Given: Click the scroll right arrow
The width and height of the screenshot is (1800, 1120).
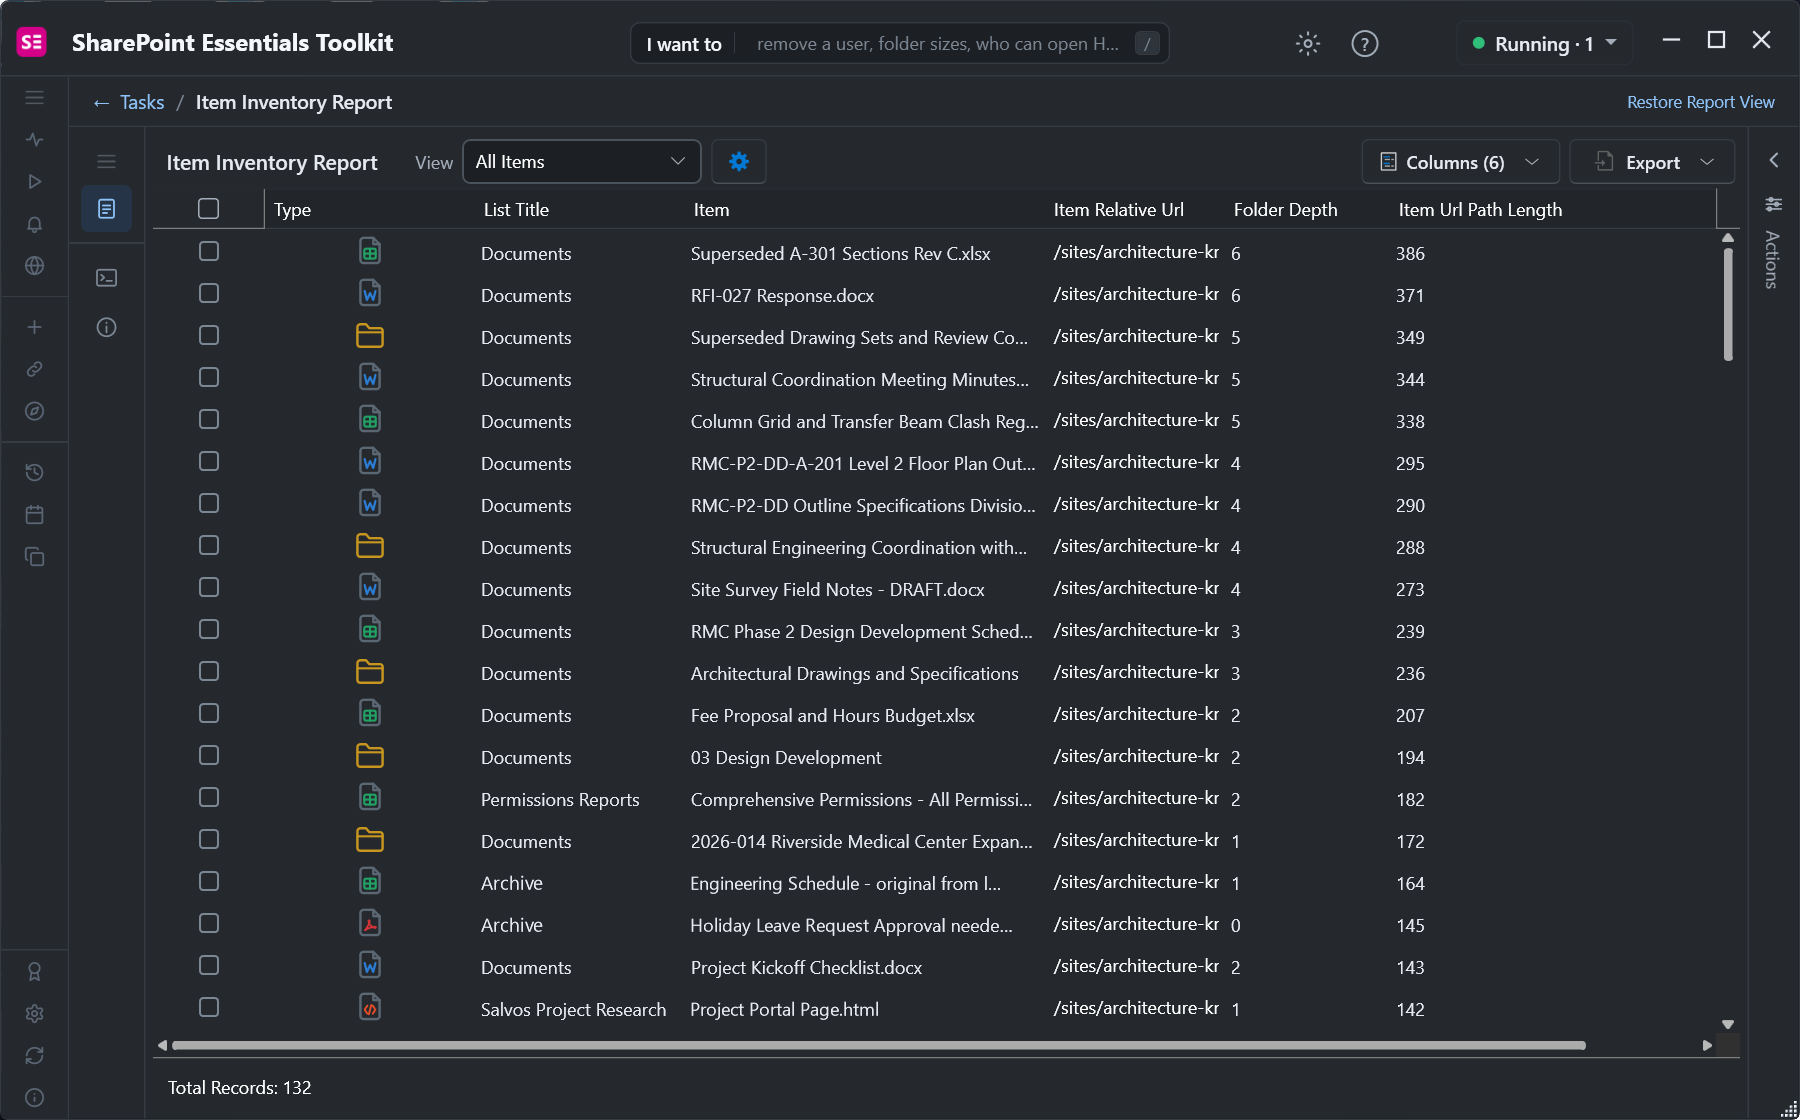Looking at the screenshot, I should click(1707, 1045).
